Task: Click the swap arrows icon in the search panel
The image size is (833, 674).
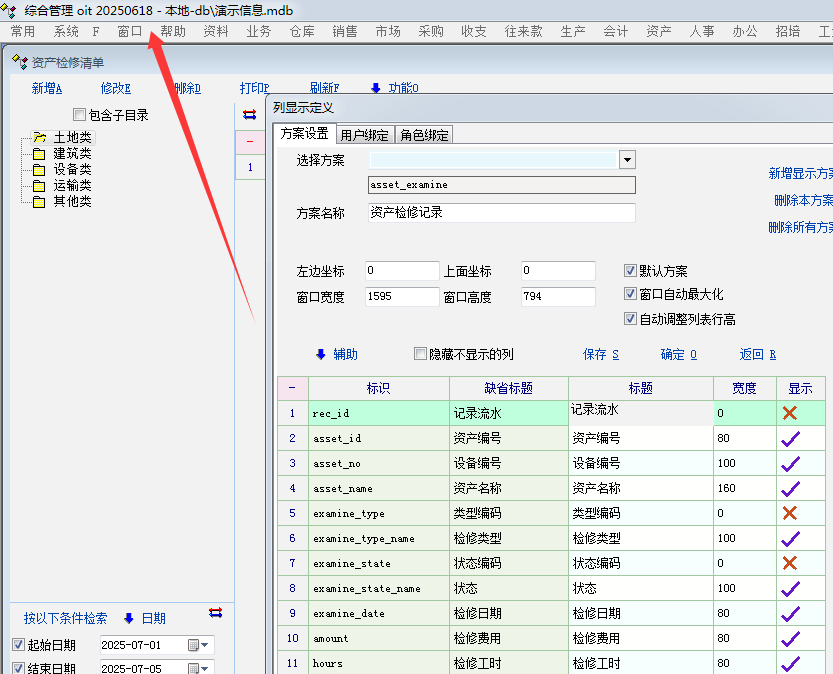Action: [x=215, y=613]
